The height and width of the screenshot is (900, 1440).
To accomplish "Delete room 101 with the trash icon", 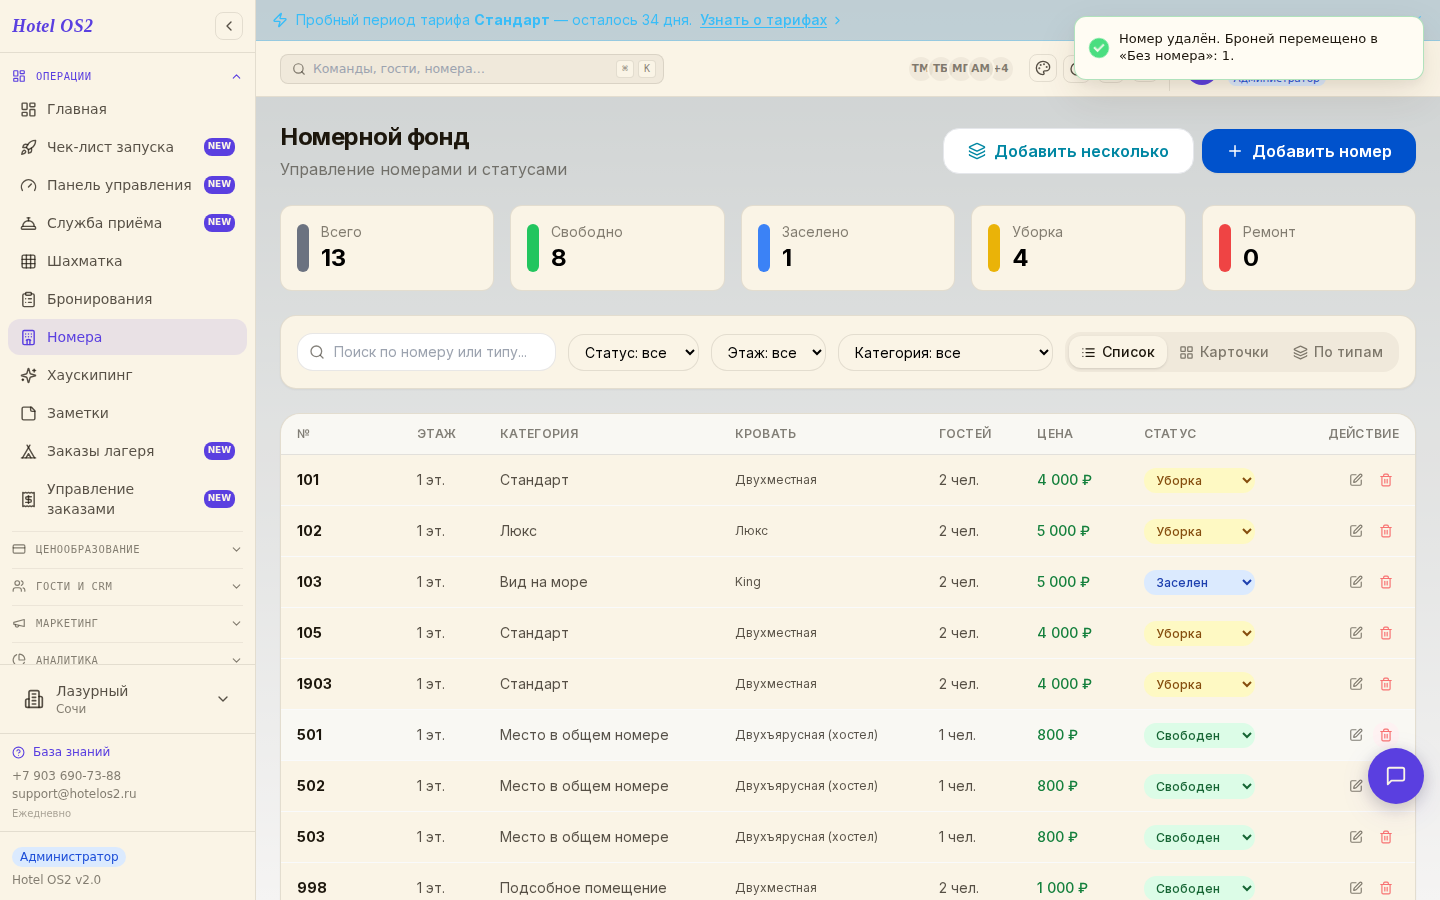I will pyautogui.click(x=1386, y=480).
